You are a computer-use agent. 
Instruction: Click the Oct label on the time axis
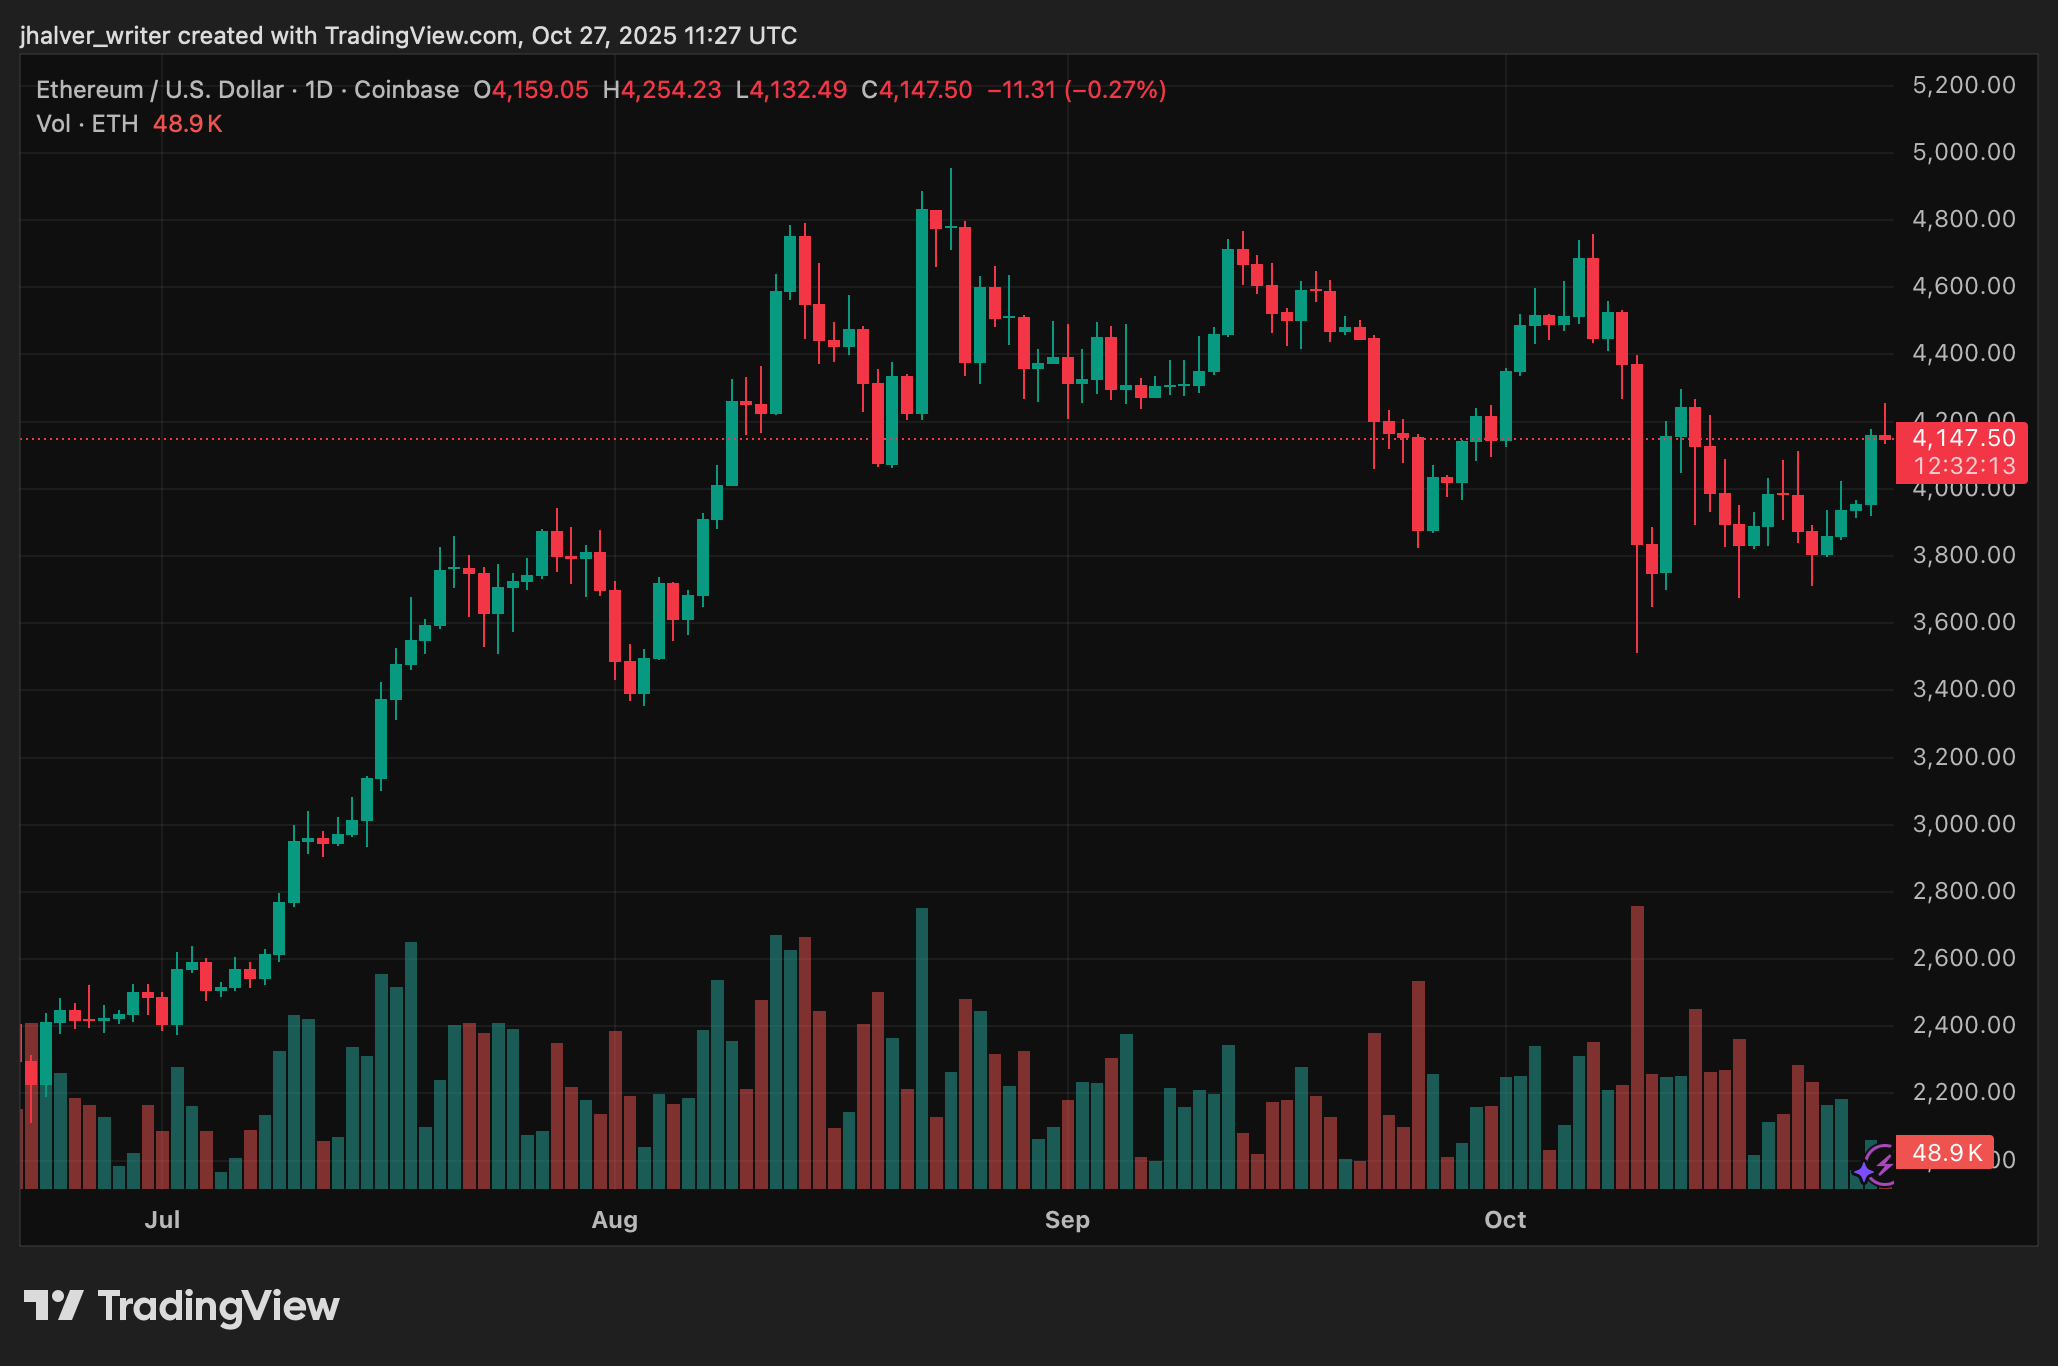(x=1505, y=1220)
